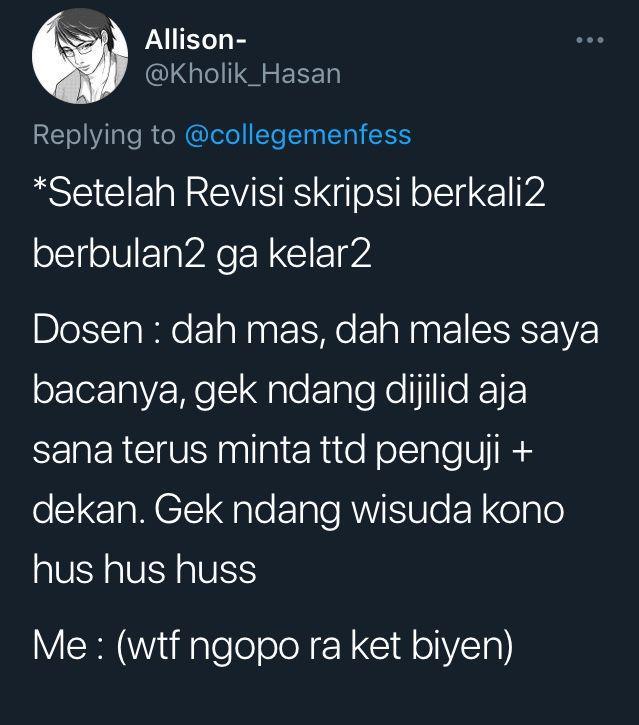
Task: Open the three-dot more options menu
Action: (x=590, y=40)
